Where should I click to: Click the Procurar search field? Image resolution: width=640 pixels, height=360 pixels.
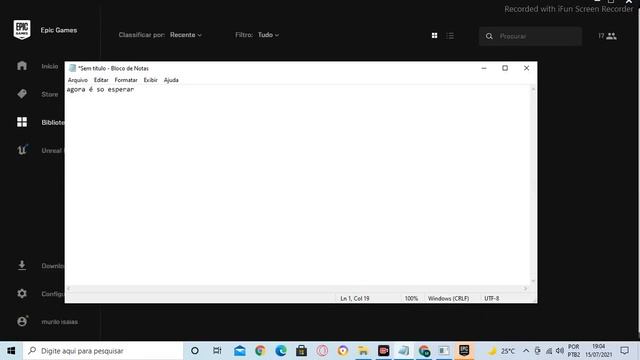pos(530,36)
